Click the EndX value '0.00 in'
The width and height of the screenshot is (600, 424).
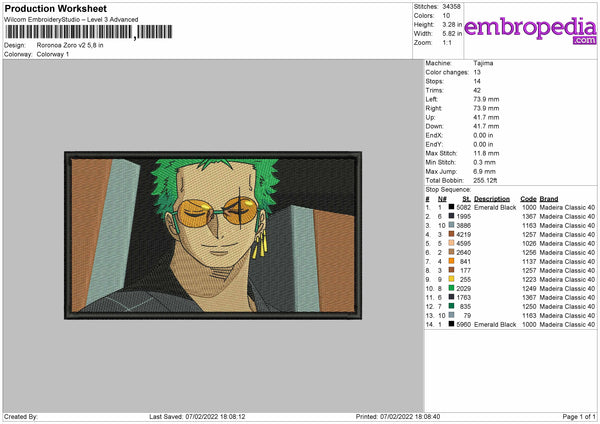(x=483, y=135)
